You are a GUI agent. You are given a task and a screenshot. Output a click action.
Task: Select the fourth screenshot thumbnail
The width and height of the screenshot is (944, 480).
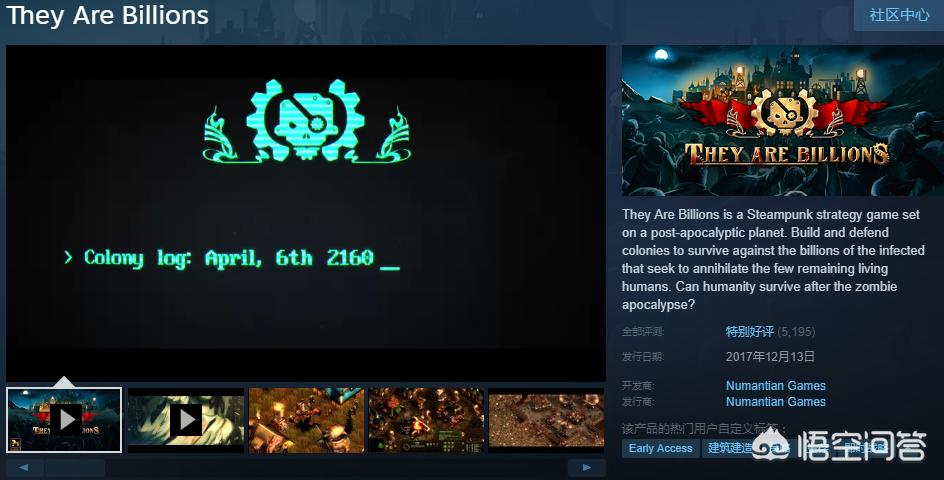[x=426, y=420]
